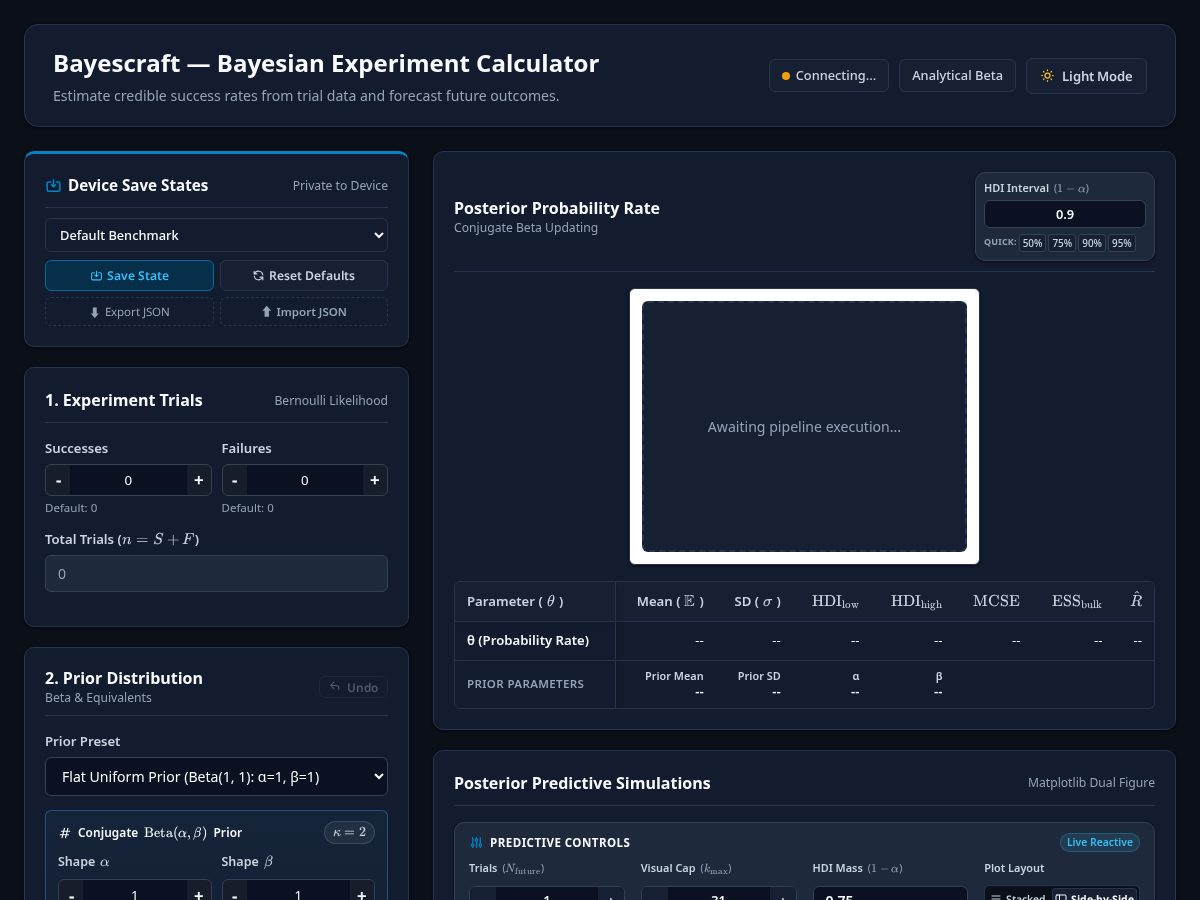Click the Connecting status indicator
1200x900 pixels.
point(828,76)
